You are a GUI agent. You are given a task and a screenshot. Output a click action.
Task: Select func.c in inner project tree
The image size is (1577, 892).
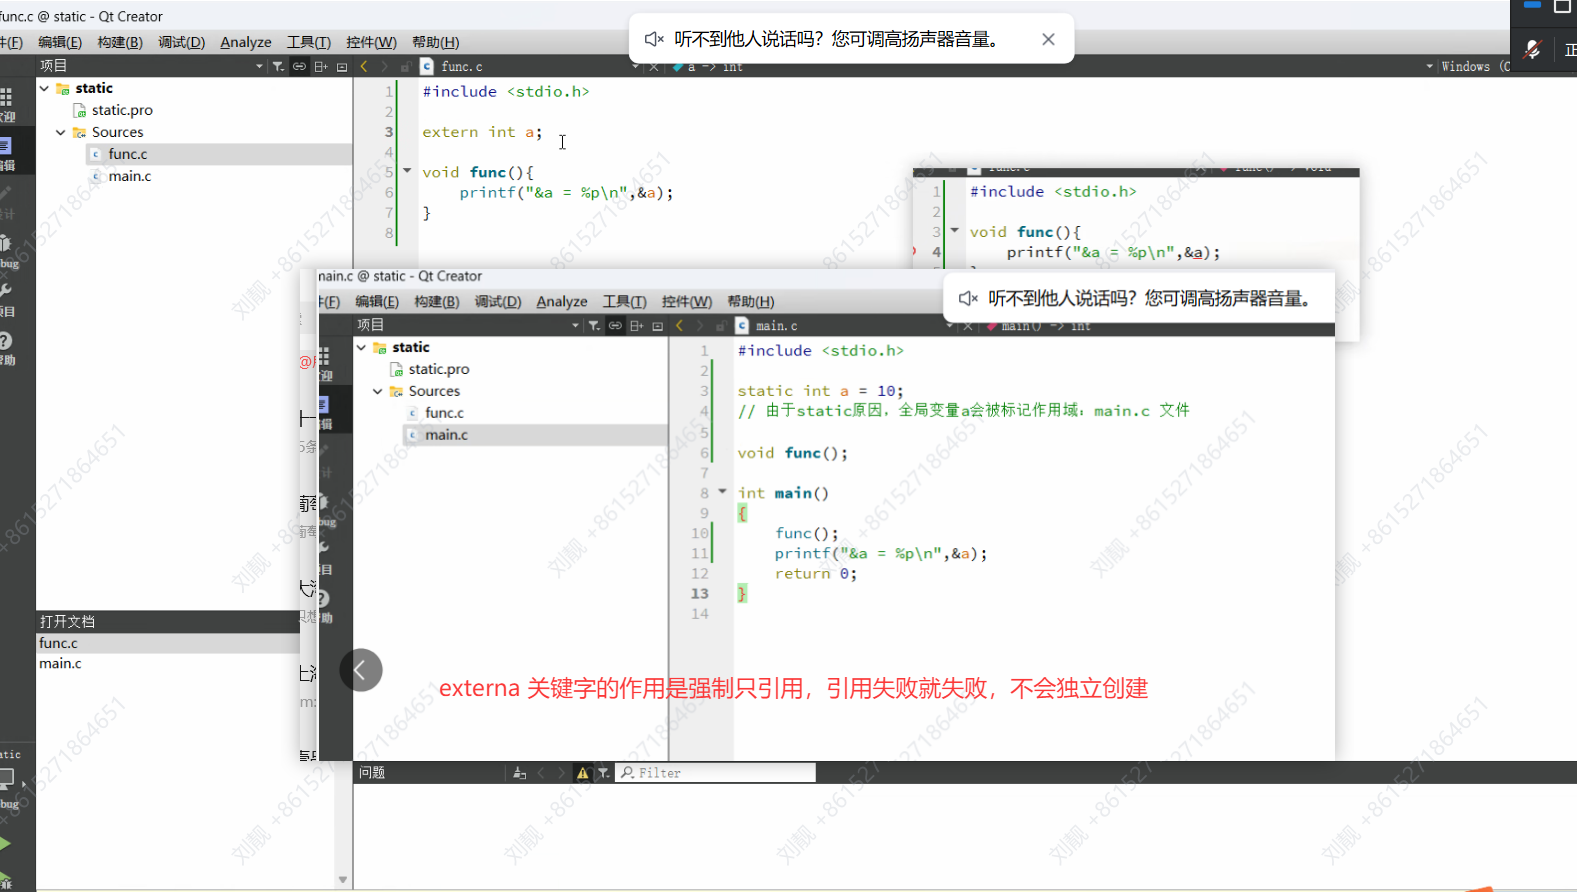coord(444,413)
